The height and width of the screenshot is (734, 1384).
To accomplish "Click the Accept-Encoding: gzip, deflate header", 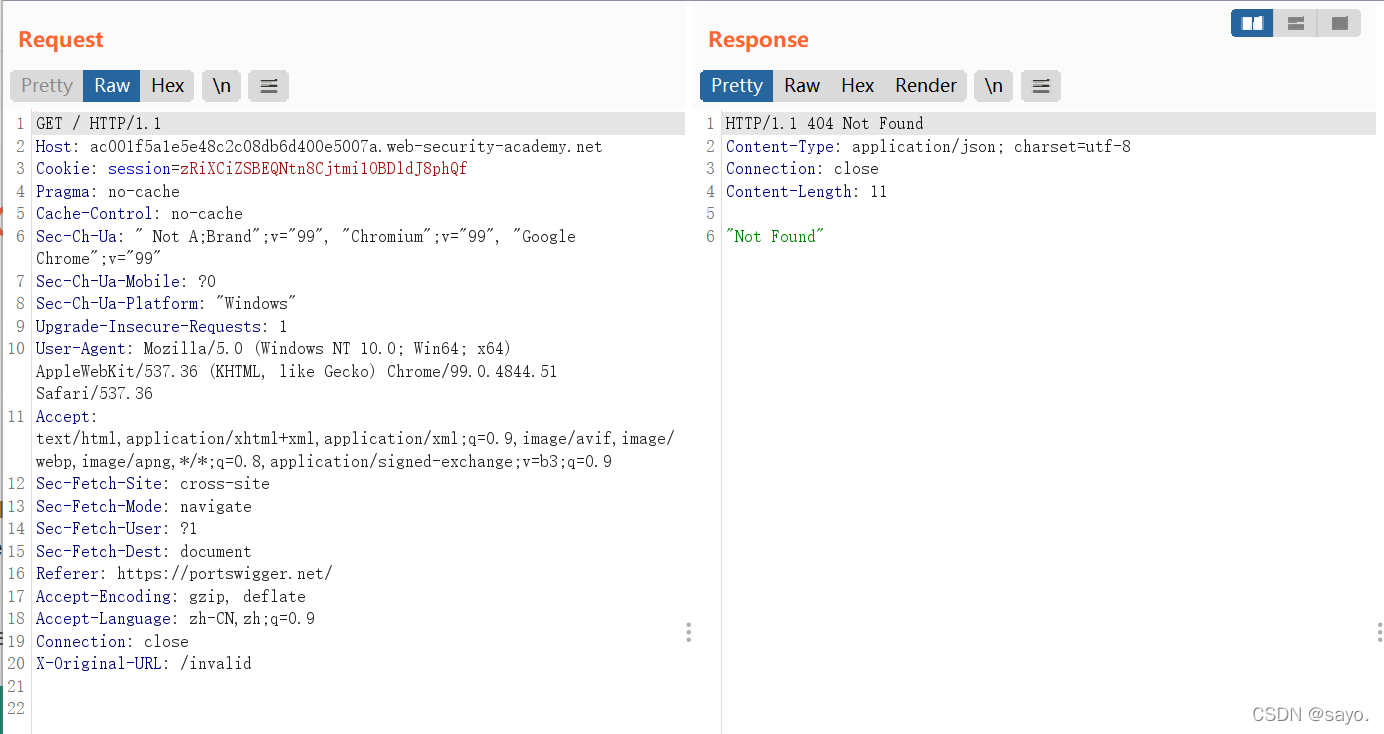I will 171,597.
